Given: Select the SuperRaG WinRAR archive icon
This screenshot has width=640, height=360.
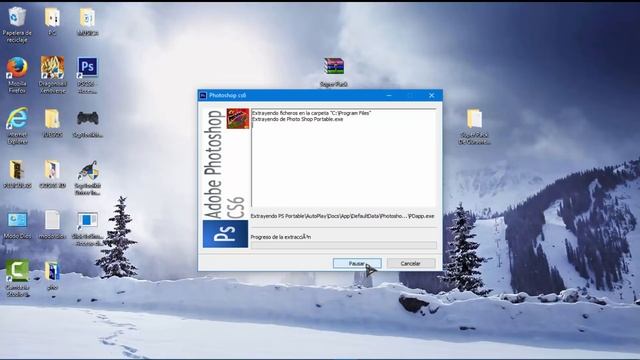Looking at the screenshot, I should [334, 72].
